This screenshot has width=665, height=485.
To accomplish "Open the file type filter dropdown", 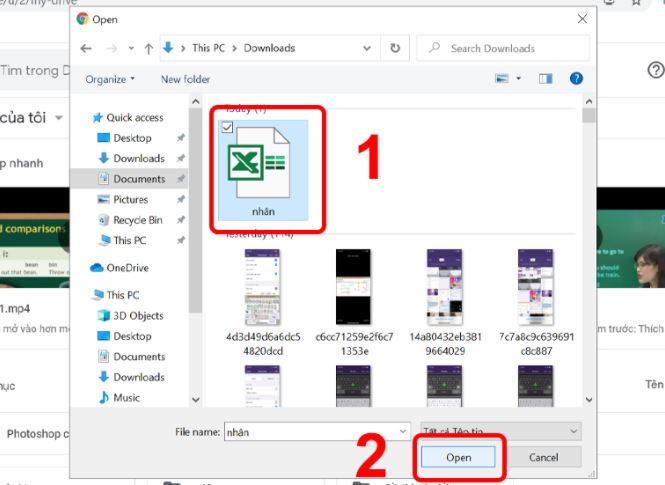I will click(500, 432).
